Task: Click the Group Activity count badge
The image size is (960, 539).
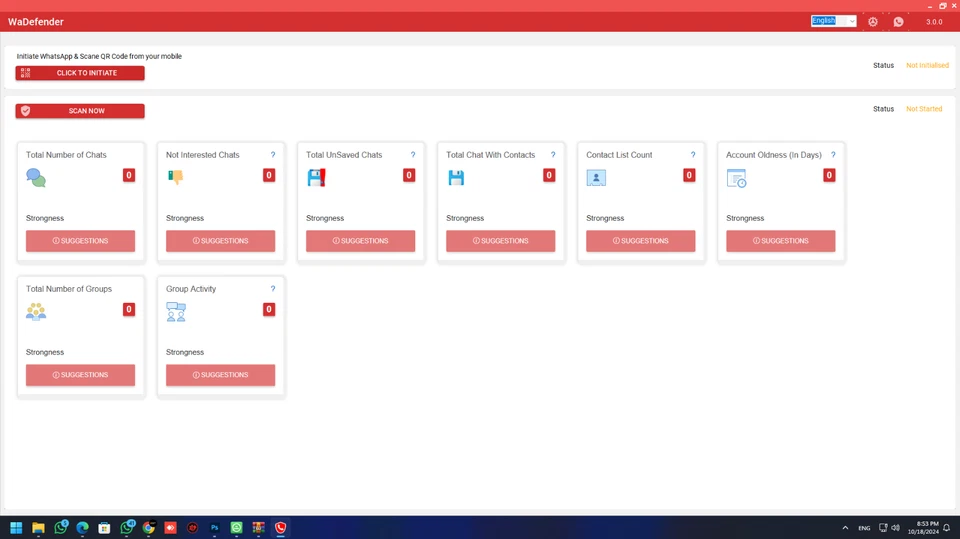Action: 269,309
